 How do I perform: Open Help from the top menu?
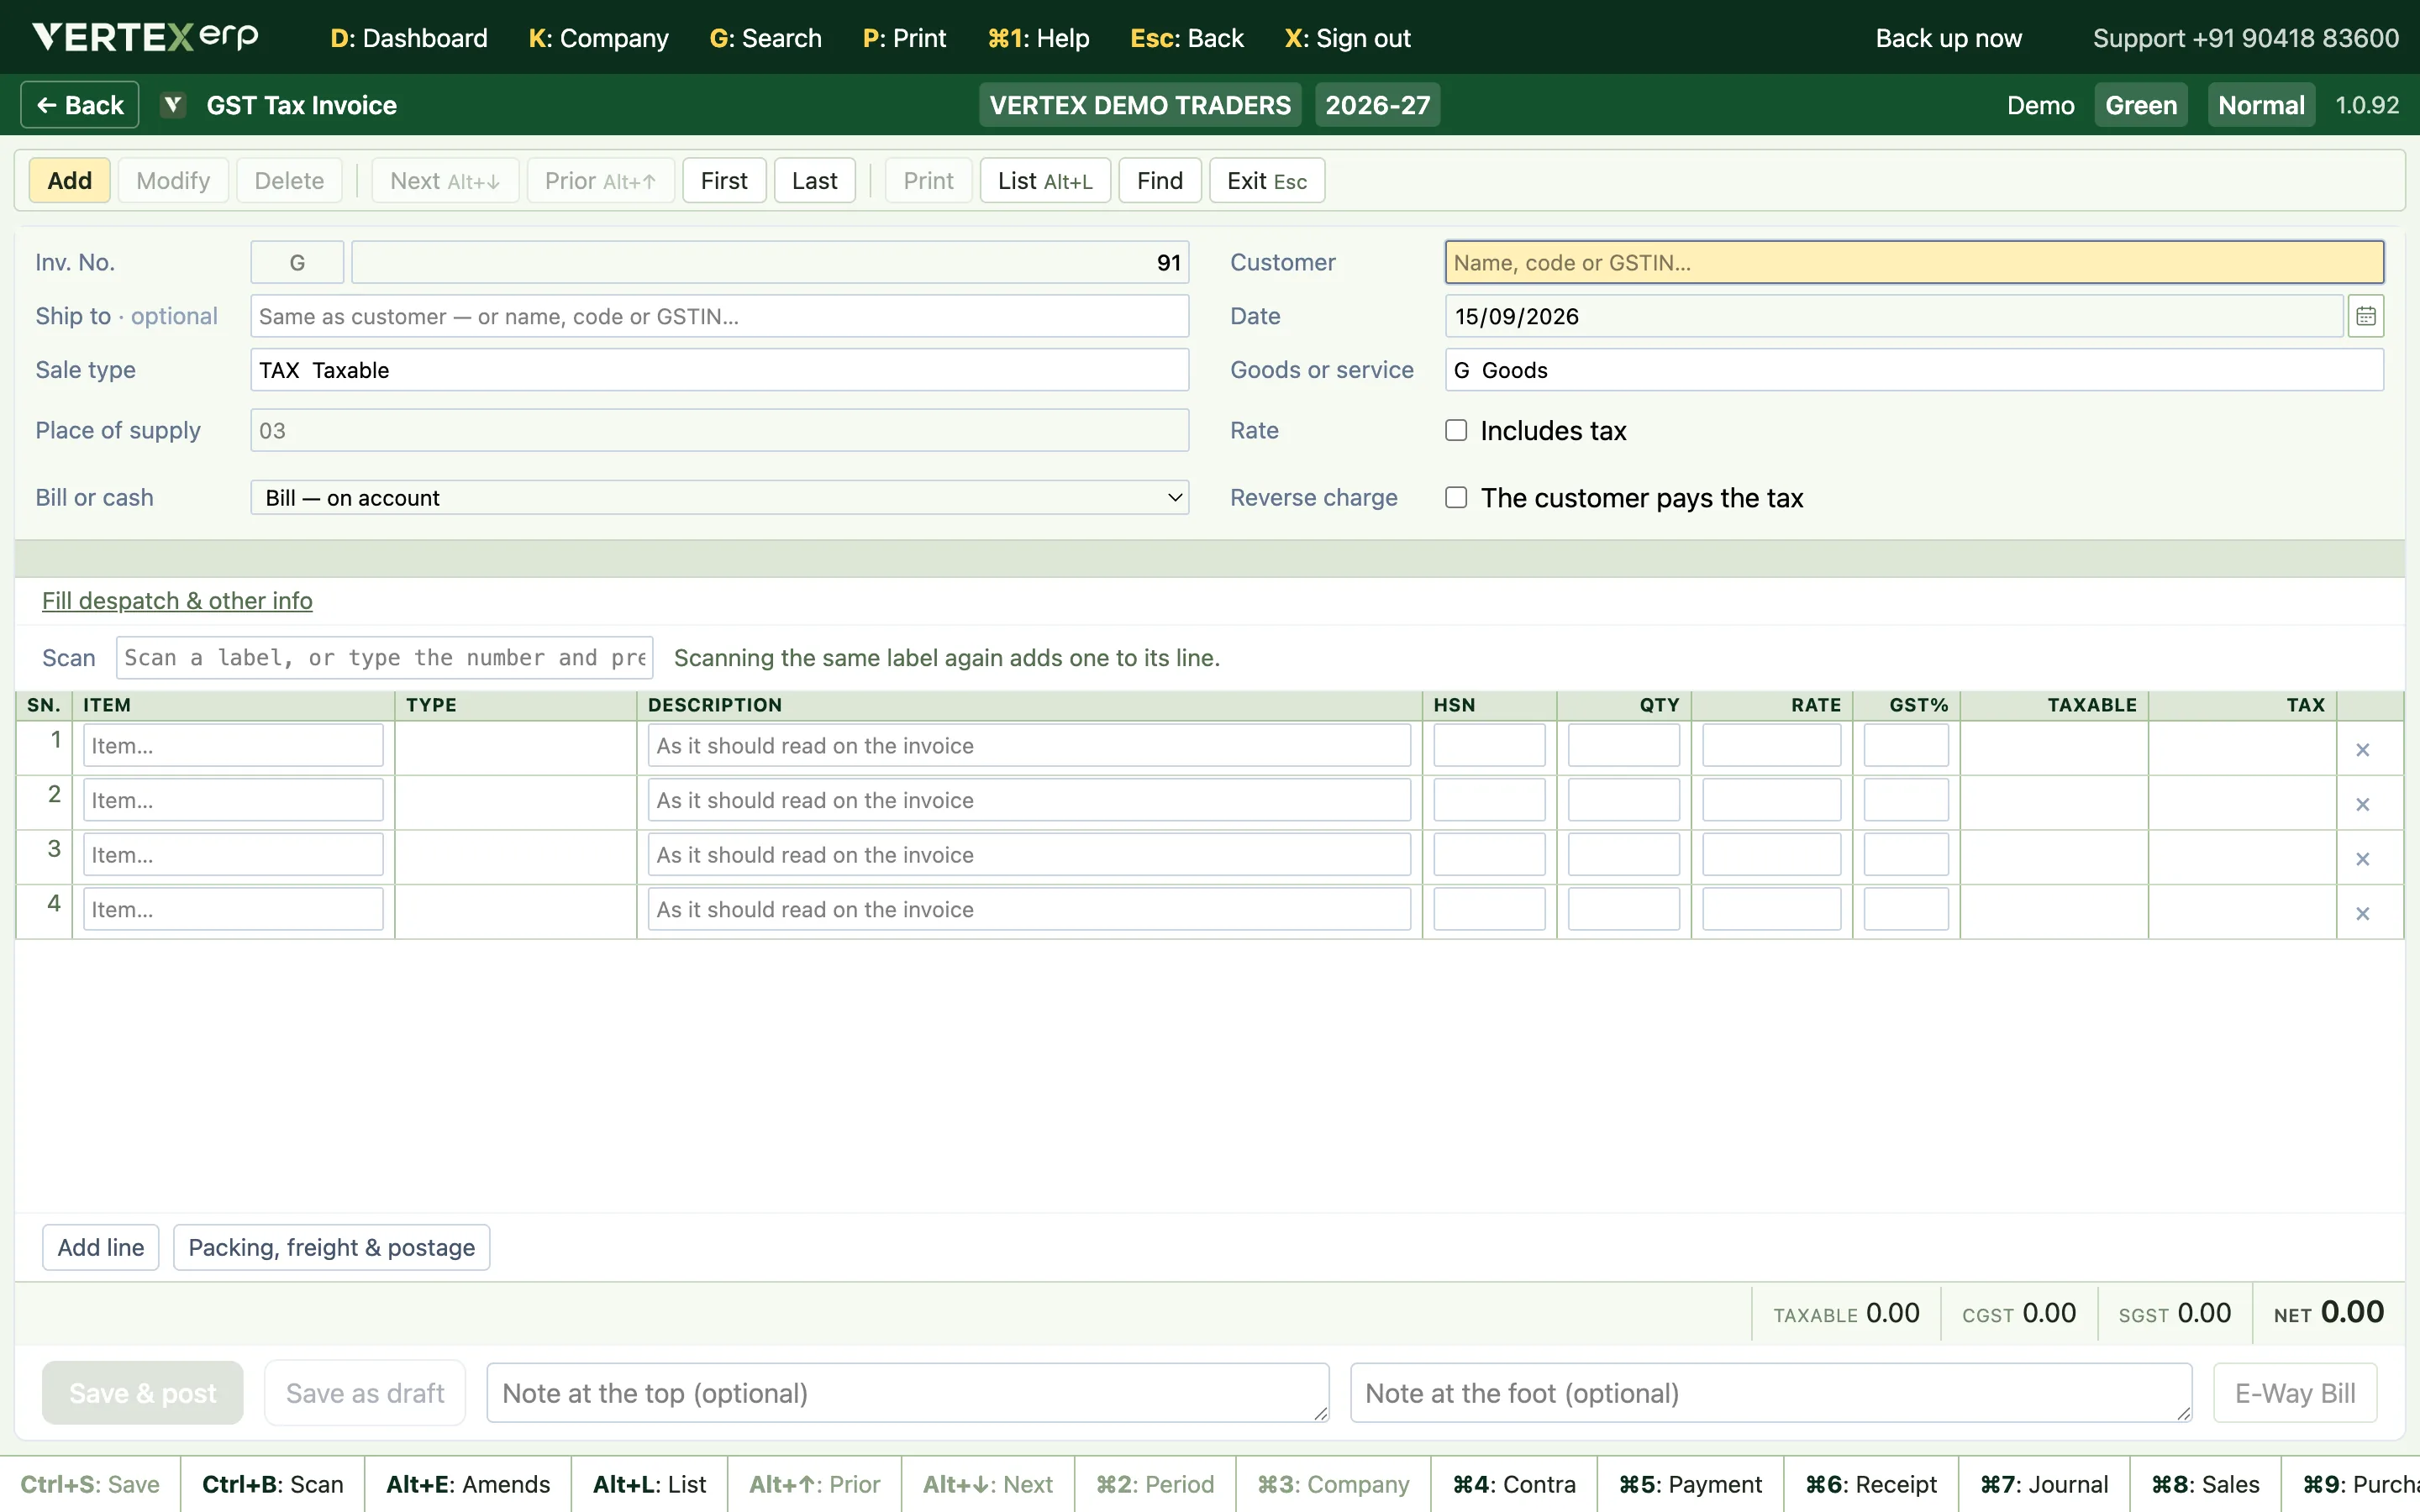(1038, 38)
